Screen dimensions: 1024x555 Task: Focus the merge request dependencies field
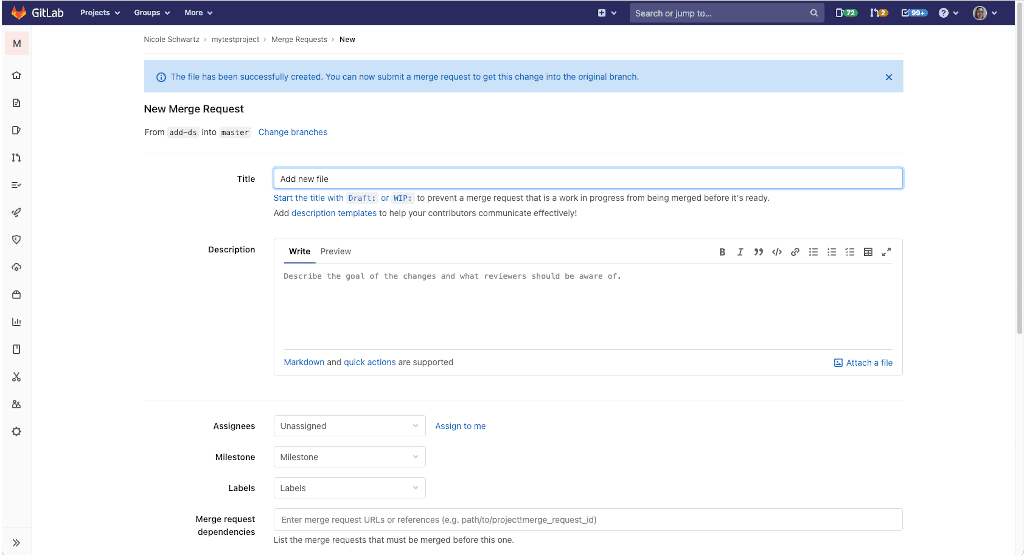588,520
